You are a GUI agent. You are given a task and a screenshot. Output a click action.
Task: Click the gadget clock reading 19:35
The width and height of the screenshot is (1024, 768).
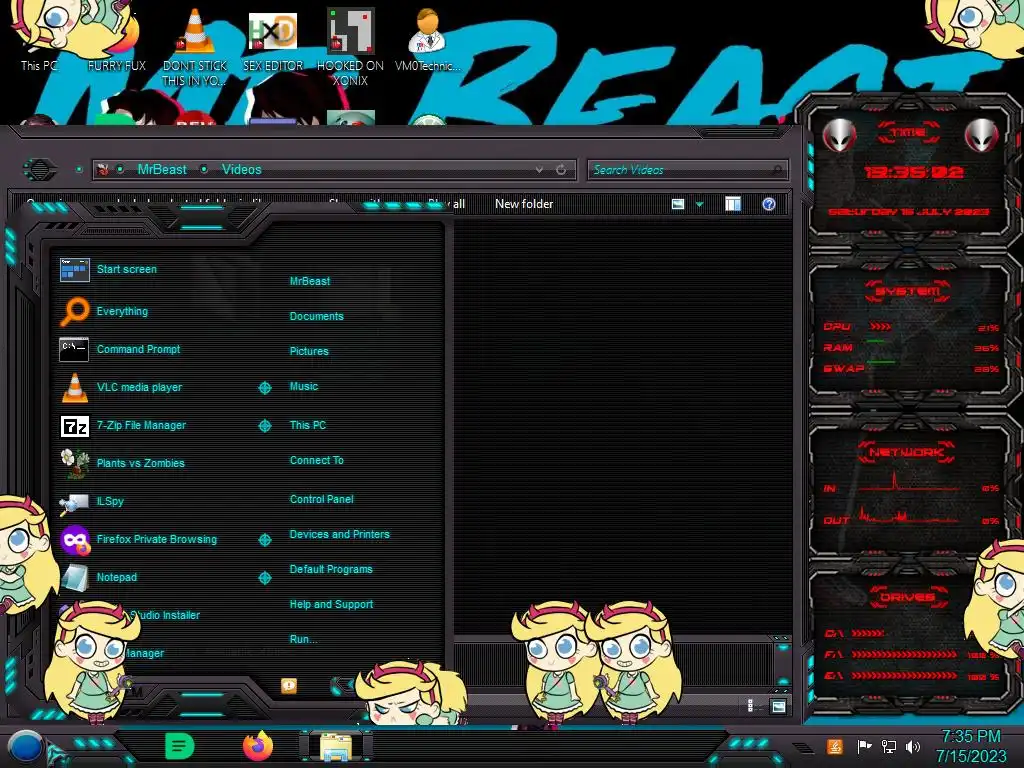pyautogui.click(x=914, y=172)
